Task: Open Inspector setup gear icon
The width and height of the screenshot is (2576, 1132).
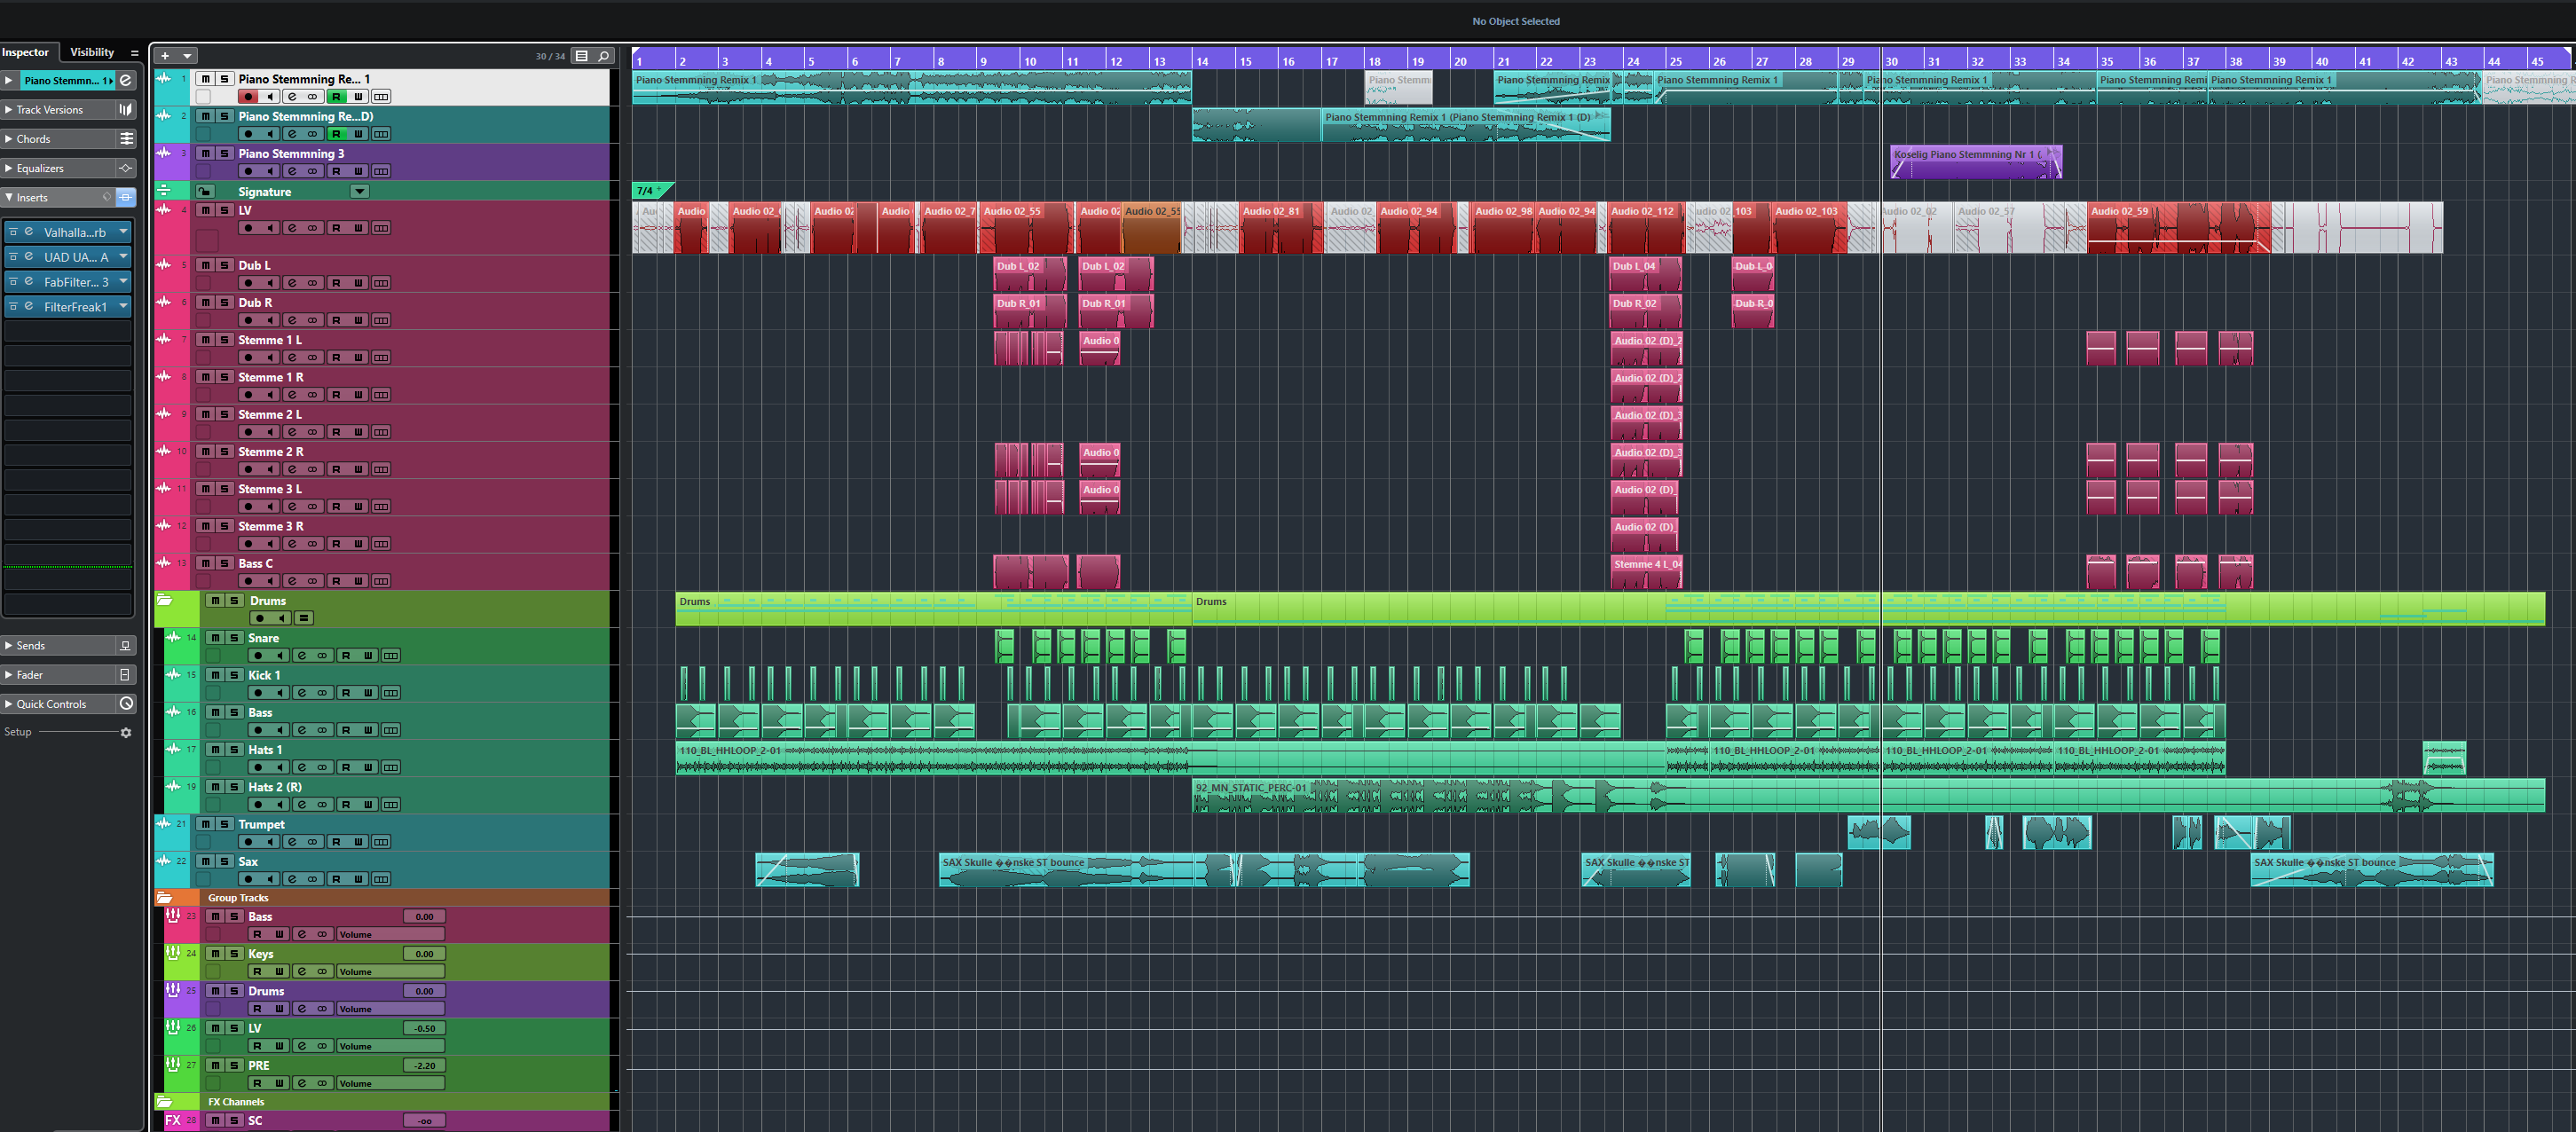Action: [x=126, y=733]
